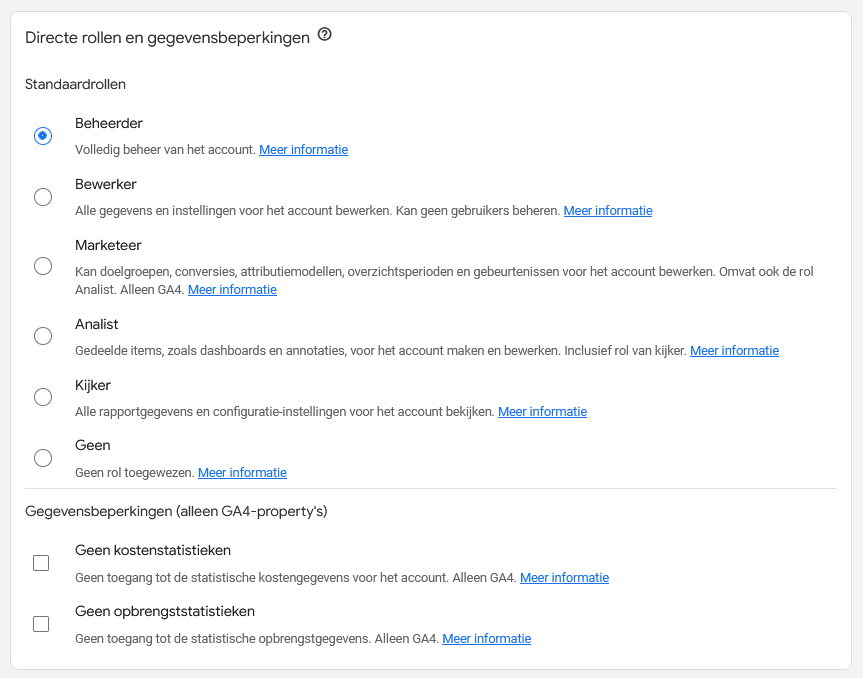Click Meer informatie link for Kijker
This screenshot has width=863, height=678.
pyautogui.click(x=542, y=412)
